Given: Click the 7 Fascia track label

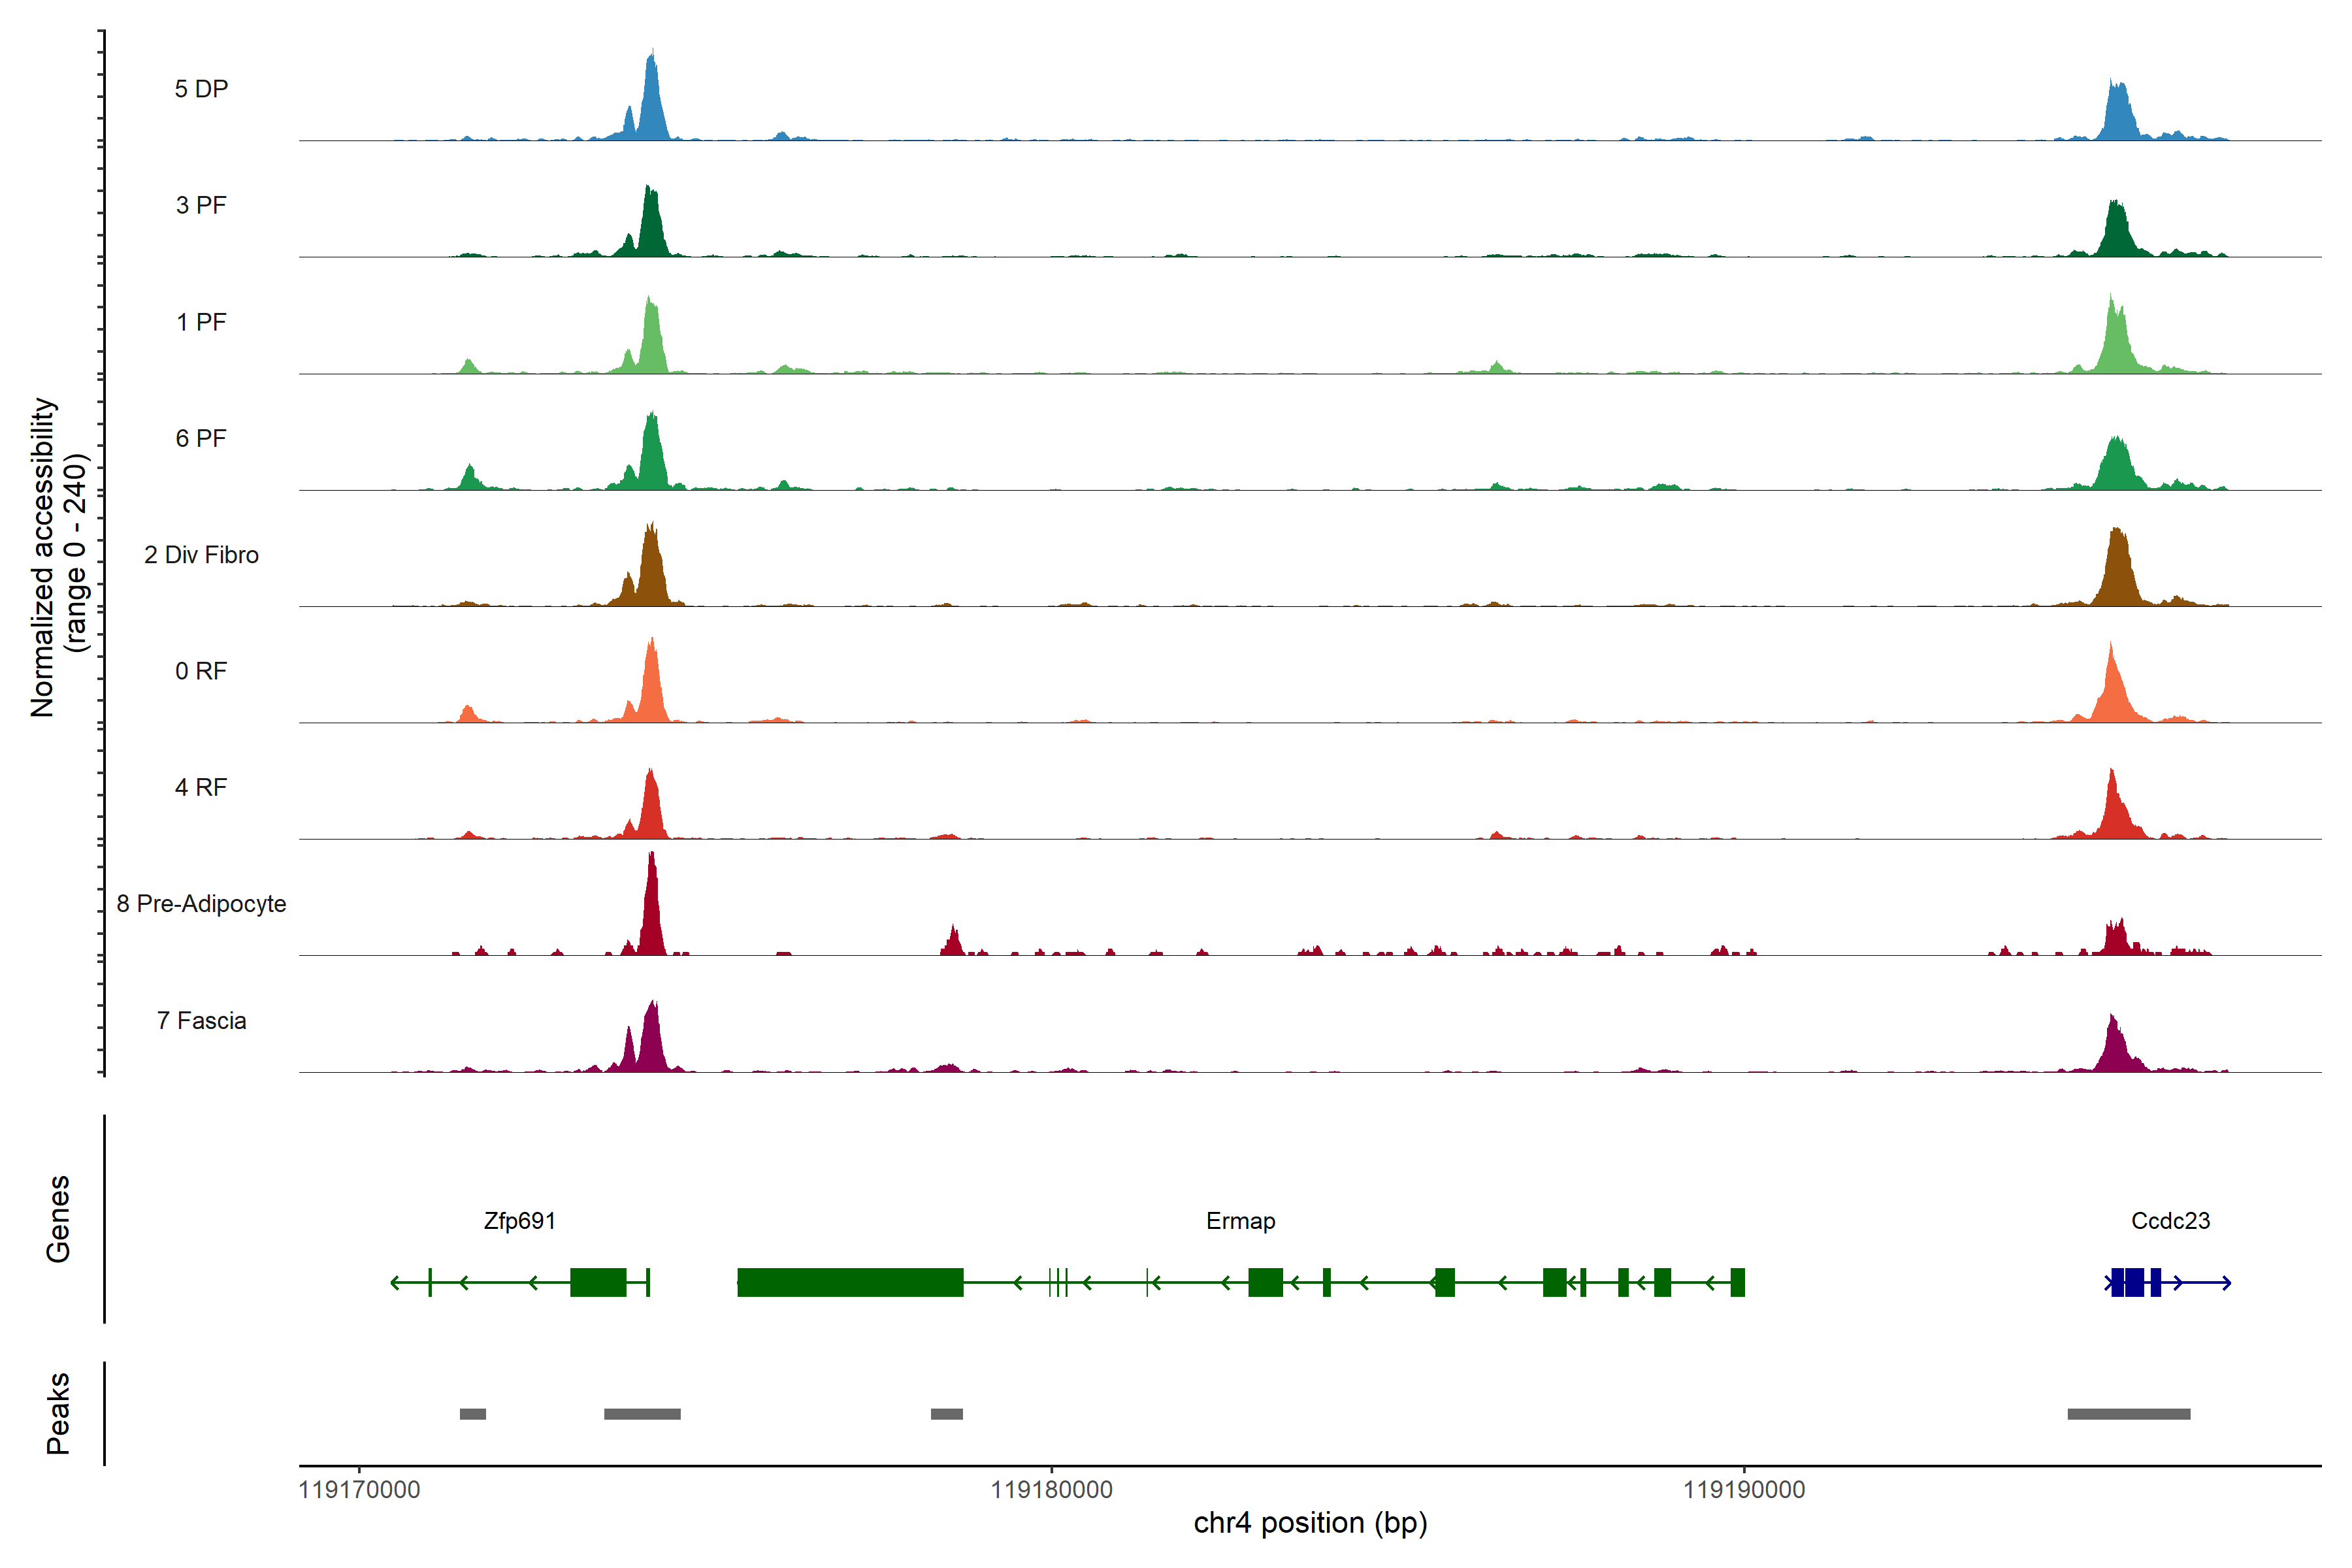Looking at the screenshot, I should 201,1021.
